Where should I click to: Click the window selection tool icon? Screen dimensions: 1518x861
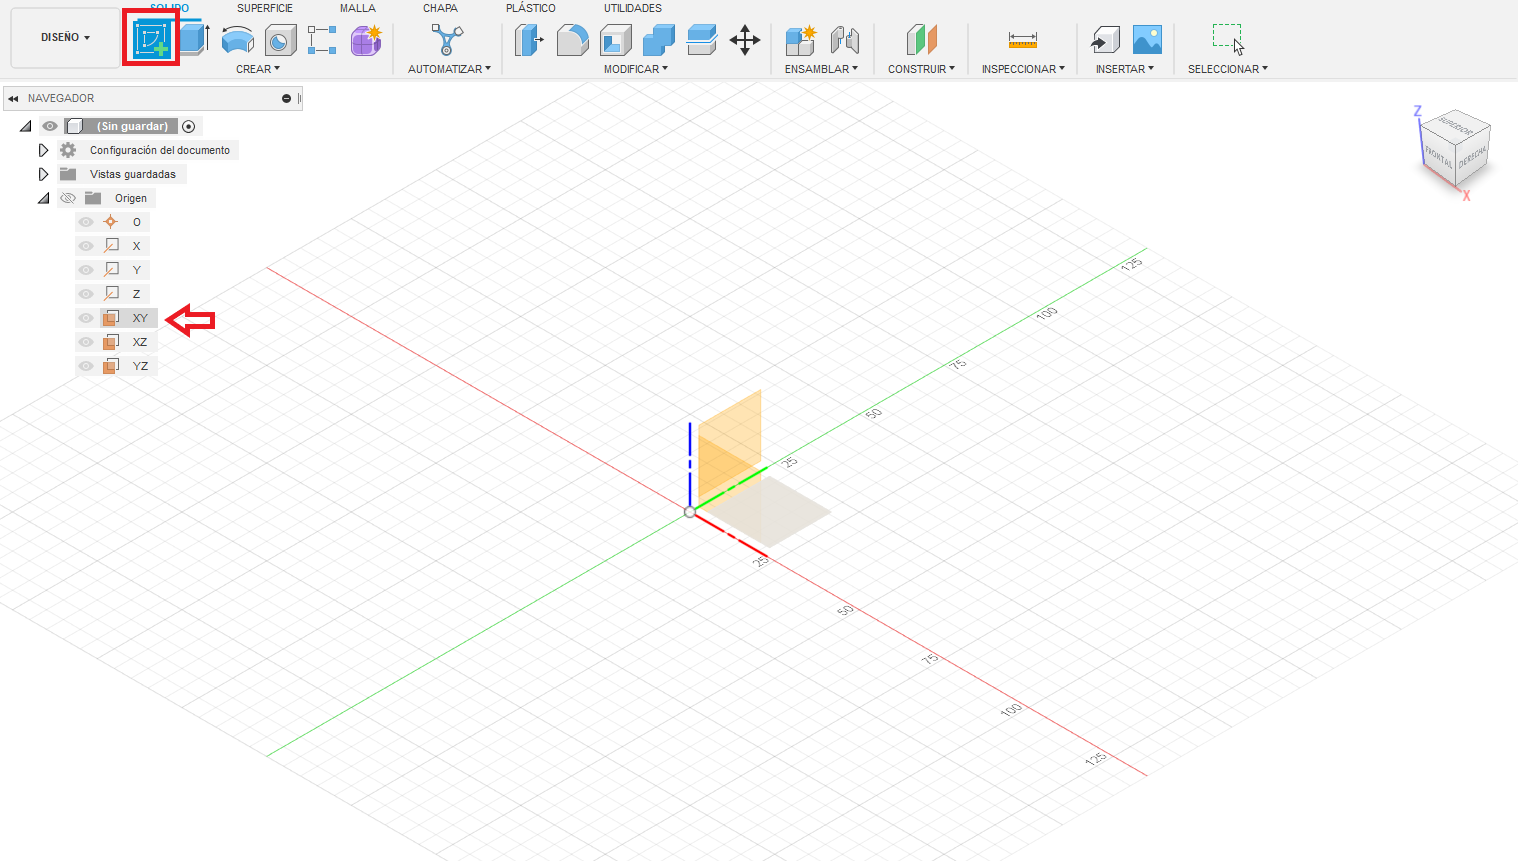click(1228, 39)
